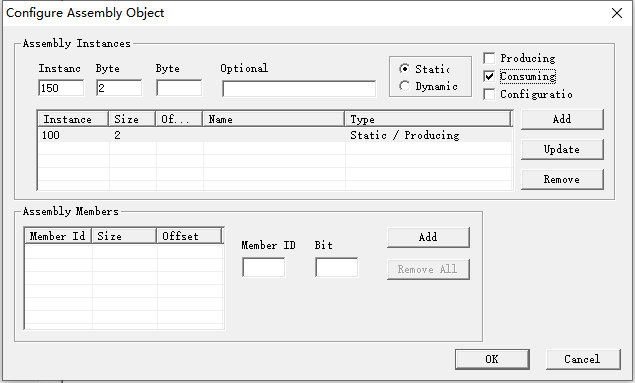This screenshot has width=635, height=383.
Task: Click the Bit input field
Action: click(337, 267)
